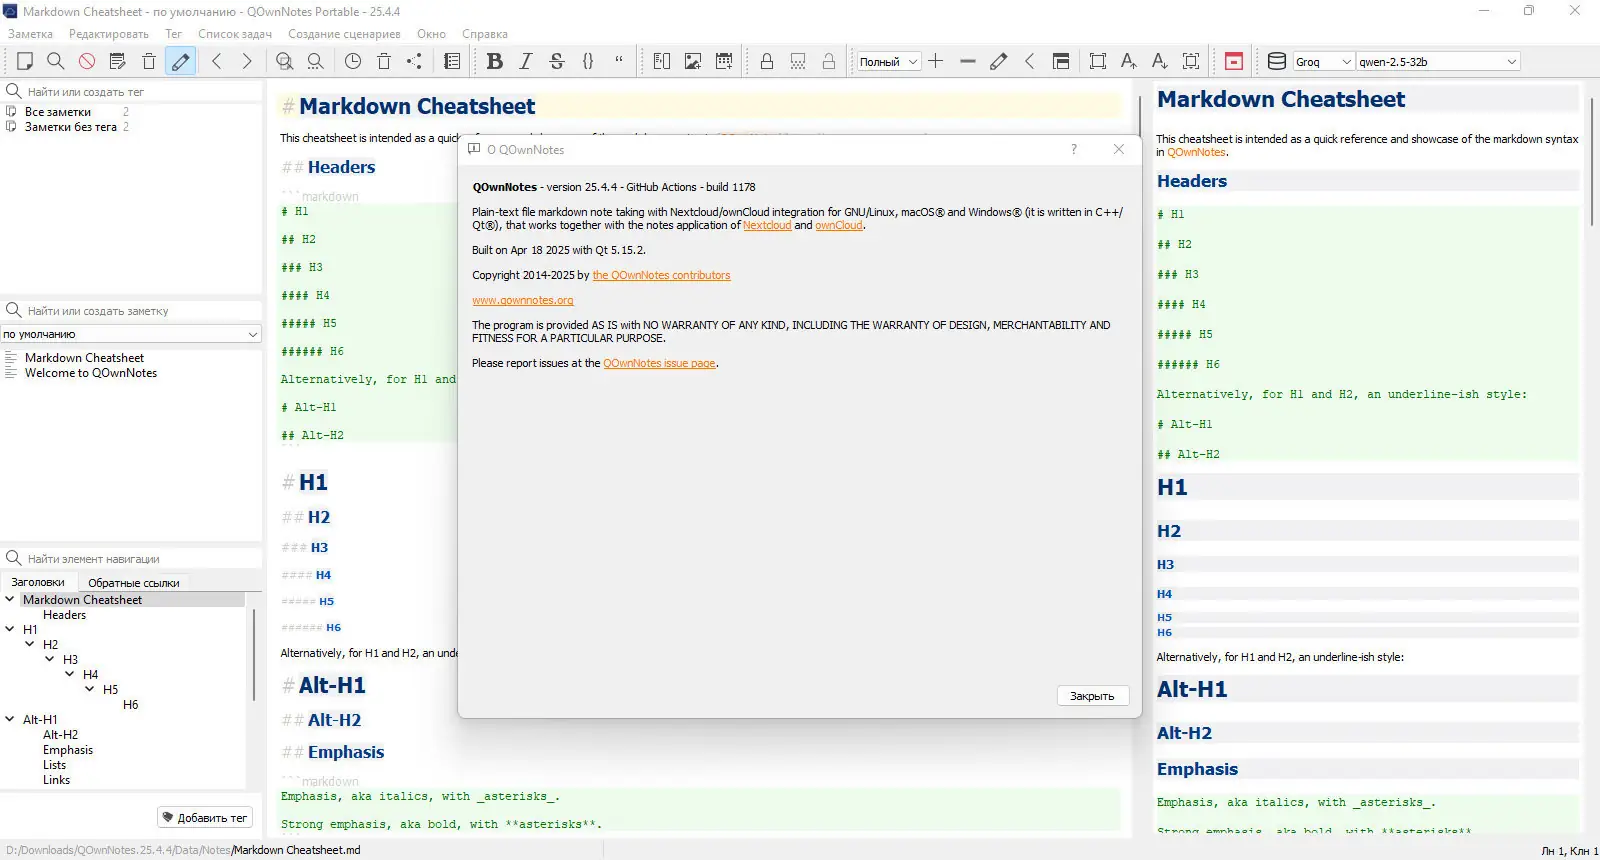The image size is (1600, 860).
Task: Open the QOwnNotes contributors link
Action: 661,276
